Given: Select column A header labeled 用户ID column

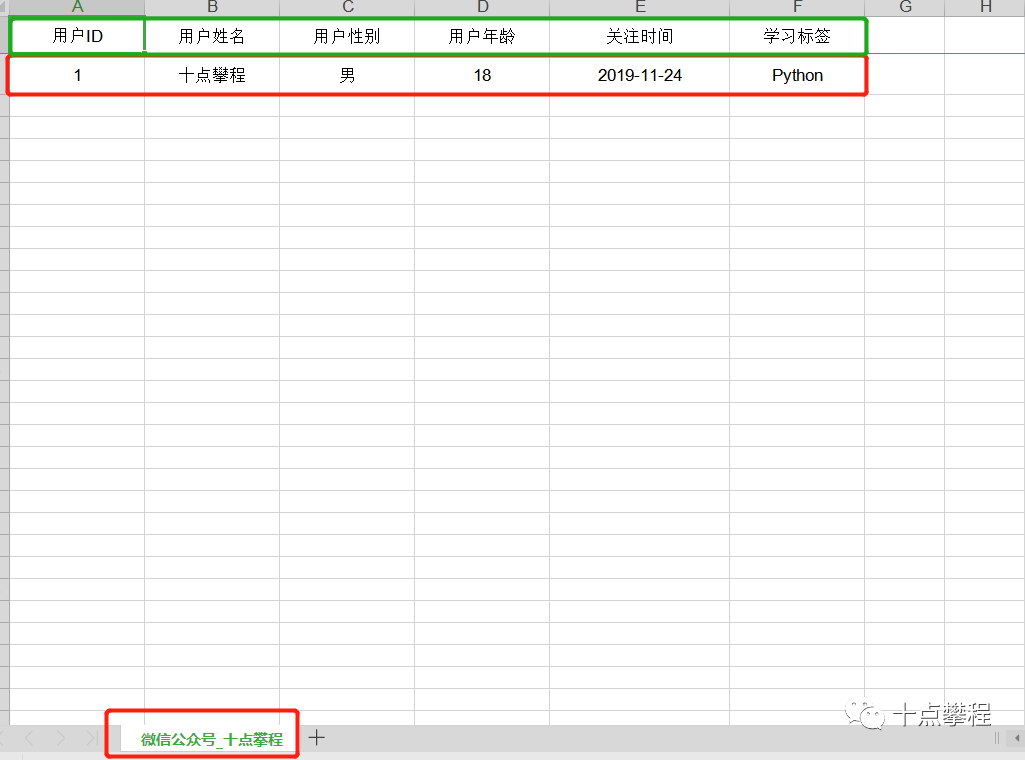Looking at the screenshot, I should pyautogui.click(x=76, y=7).
